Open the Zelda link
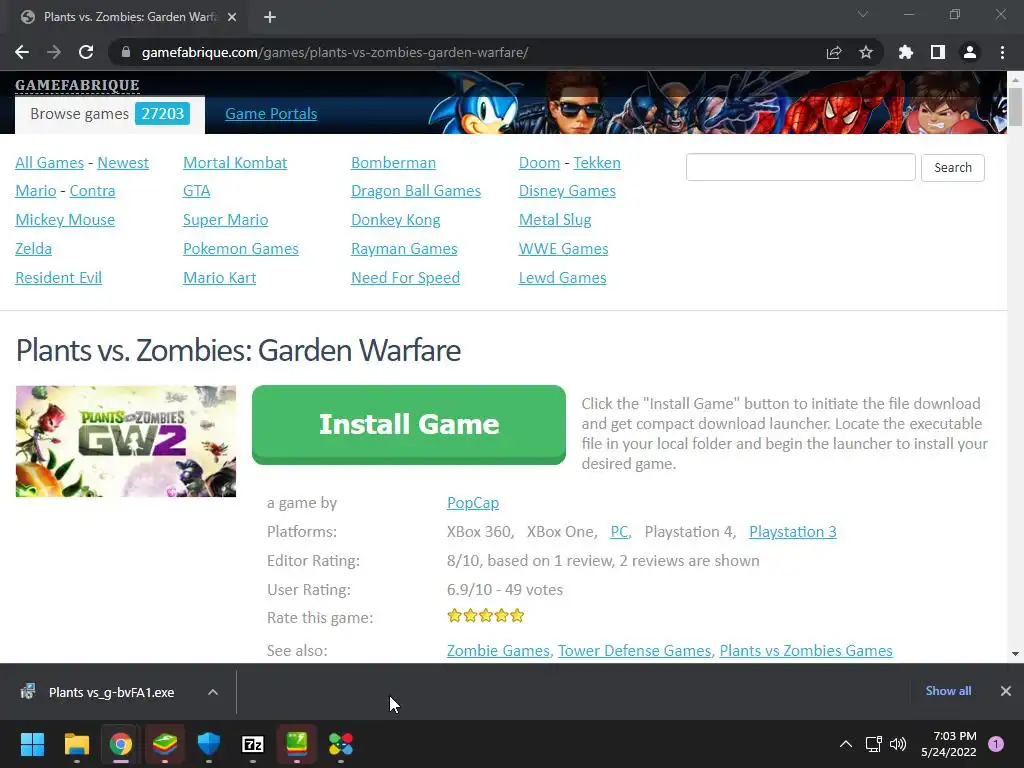This screenshot has height=768, width=1024. [33, 249]
